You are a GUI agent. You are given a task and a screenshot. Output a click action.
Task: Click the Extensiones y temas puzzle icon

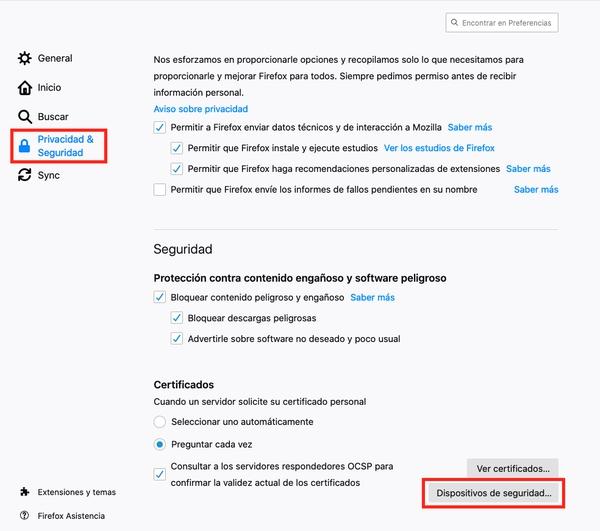(24, 492)
